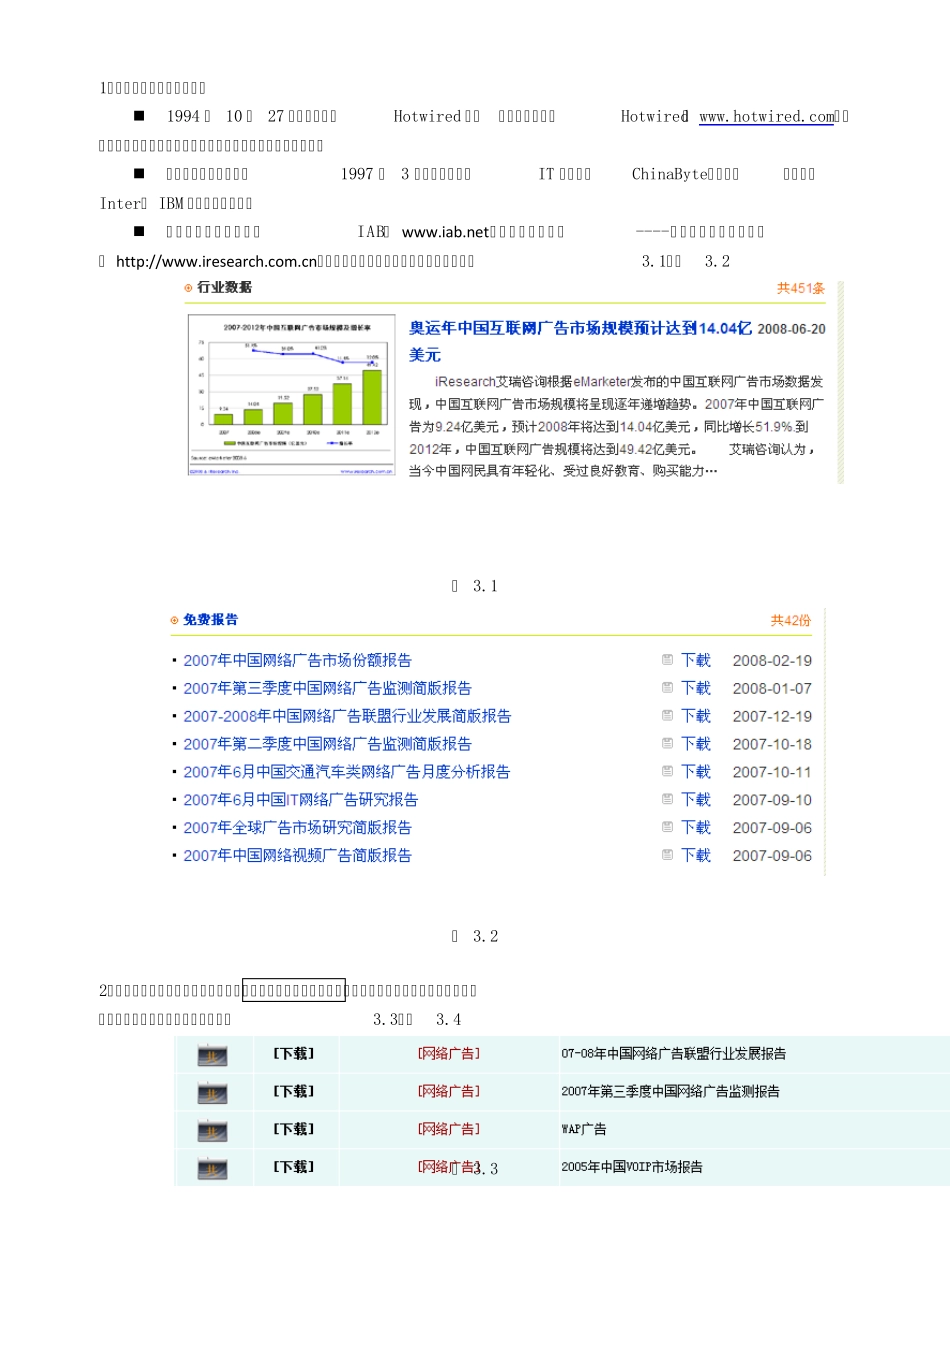Click download icon in 2007-10-11 row
Image resolution: width=950 pixels, height=1346 pixels.
click(x=667, y=772)
